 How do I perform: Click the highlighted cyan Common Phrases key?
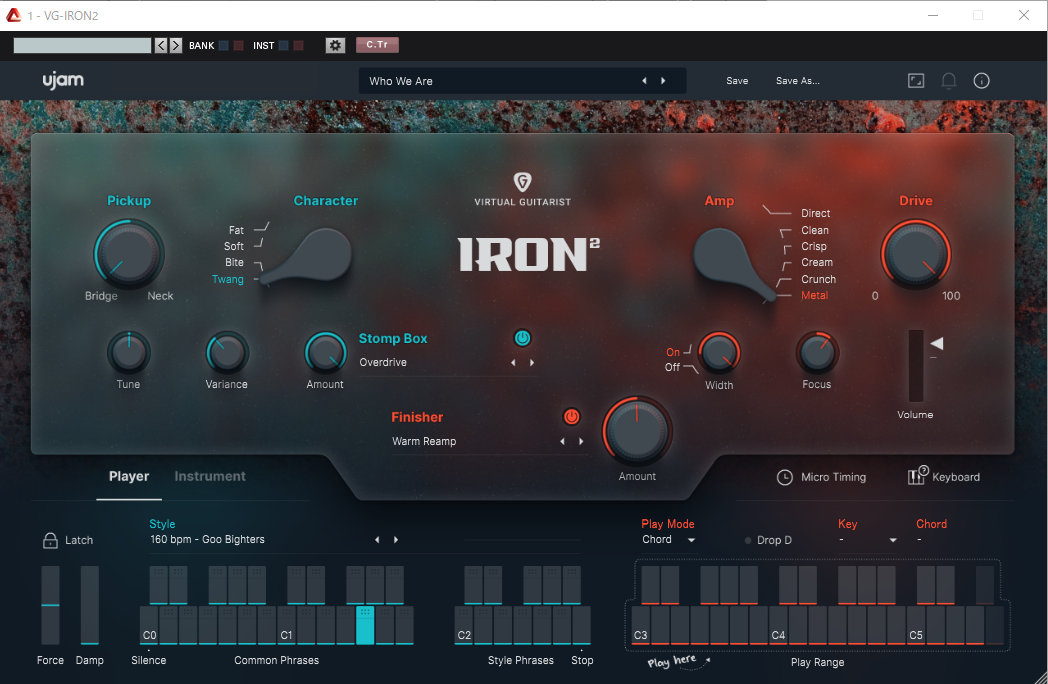pos(365,625)
